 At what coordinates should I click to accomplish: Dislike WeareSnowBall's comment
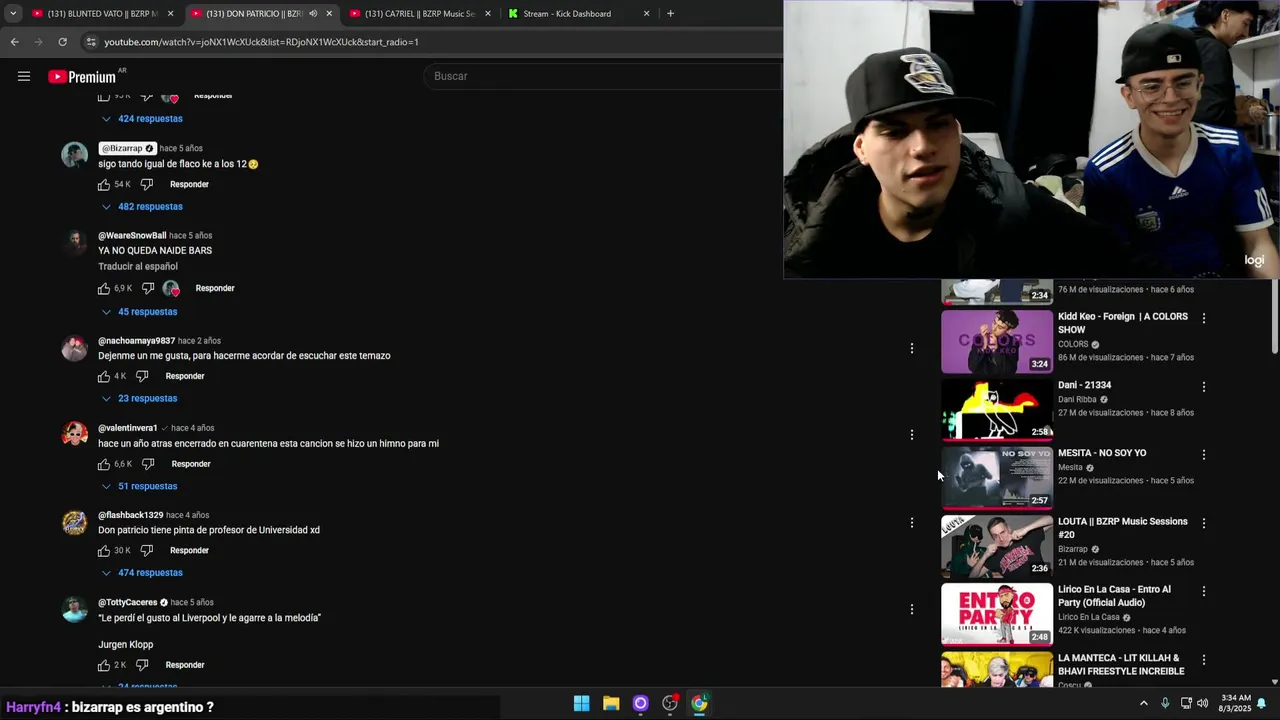[147, 289]
